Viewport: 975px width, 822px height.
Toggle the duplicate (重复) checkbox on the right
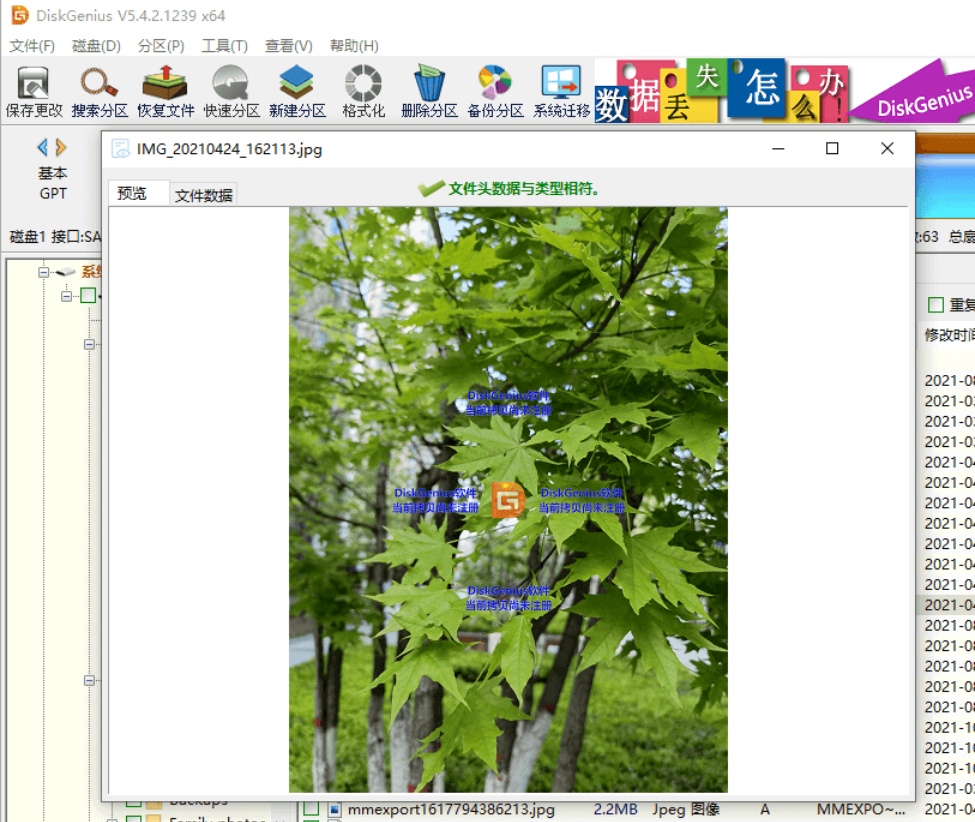coord(936,305)
